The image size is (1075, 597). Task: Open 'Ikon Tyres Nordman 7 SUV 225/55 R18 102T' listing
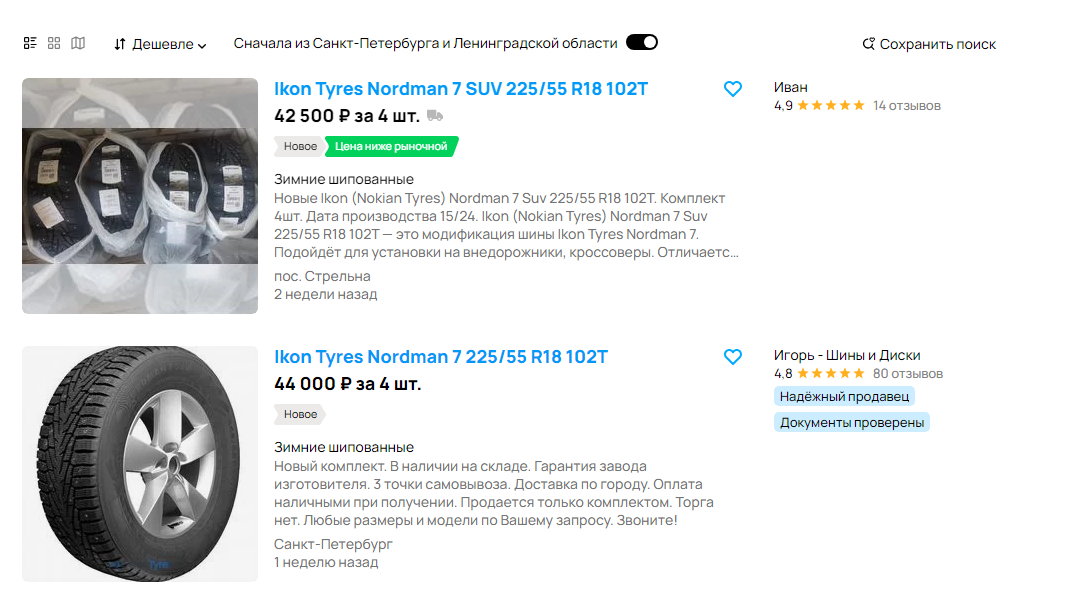coord(461,89)
